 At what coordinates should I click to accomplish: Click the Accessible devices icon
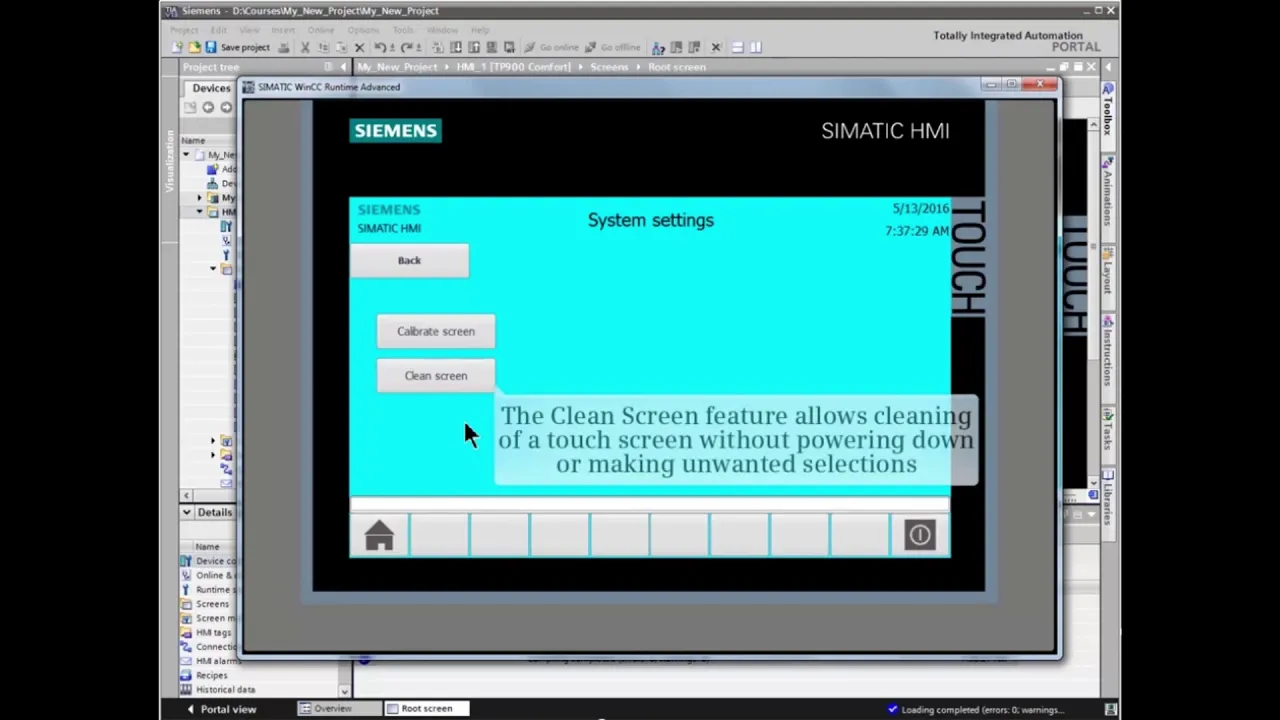click(x=658, y=47)
